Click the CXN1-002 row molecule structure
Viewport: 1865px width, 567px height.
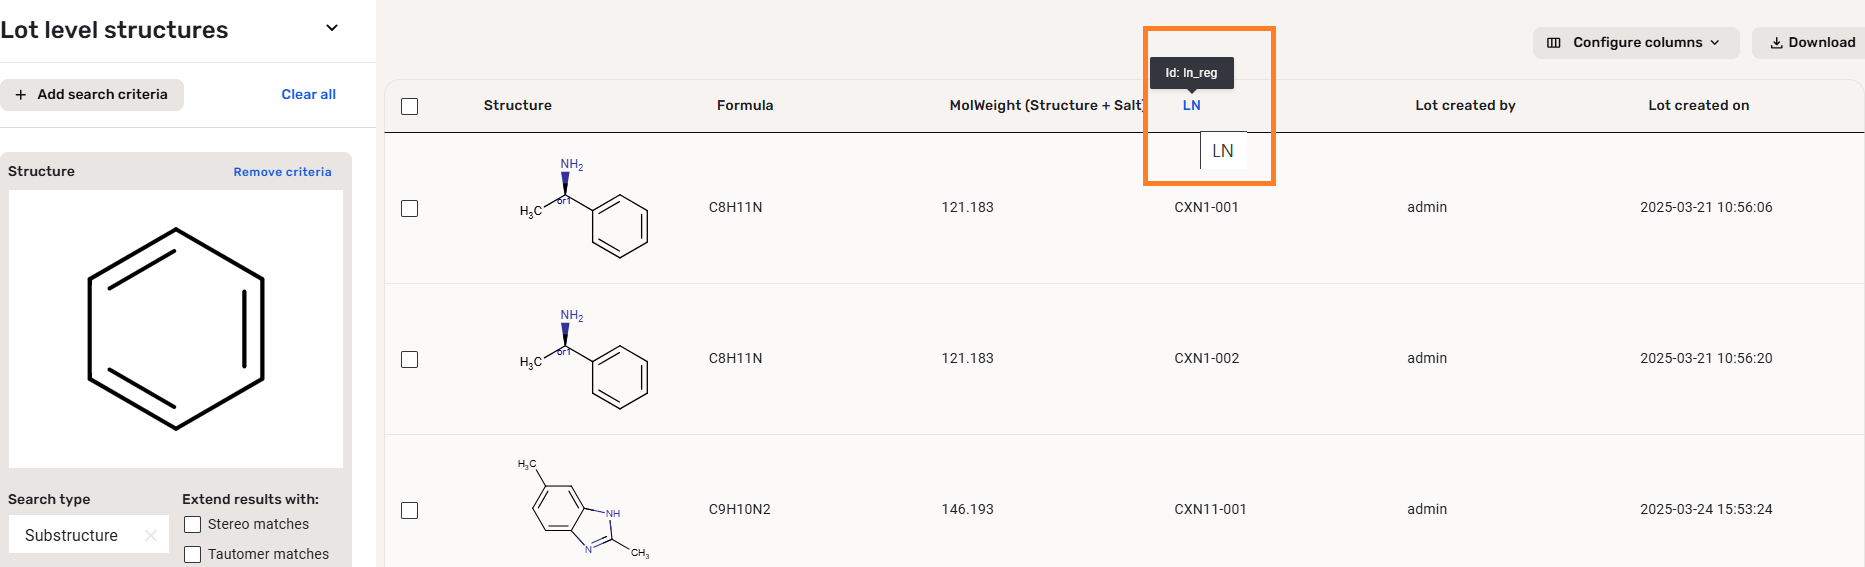585,359
